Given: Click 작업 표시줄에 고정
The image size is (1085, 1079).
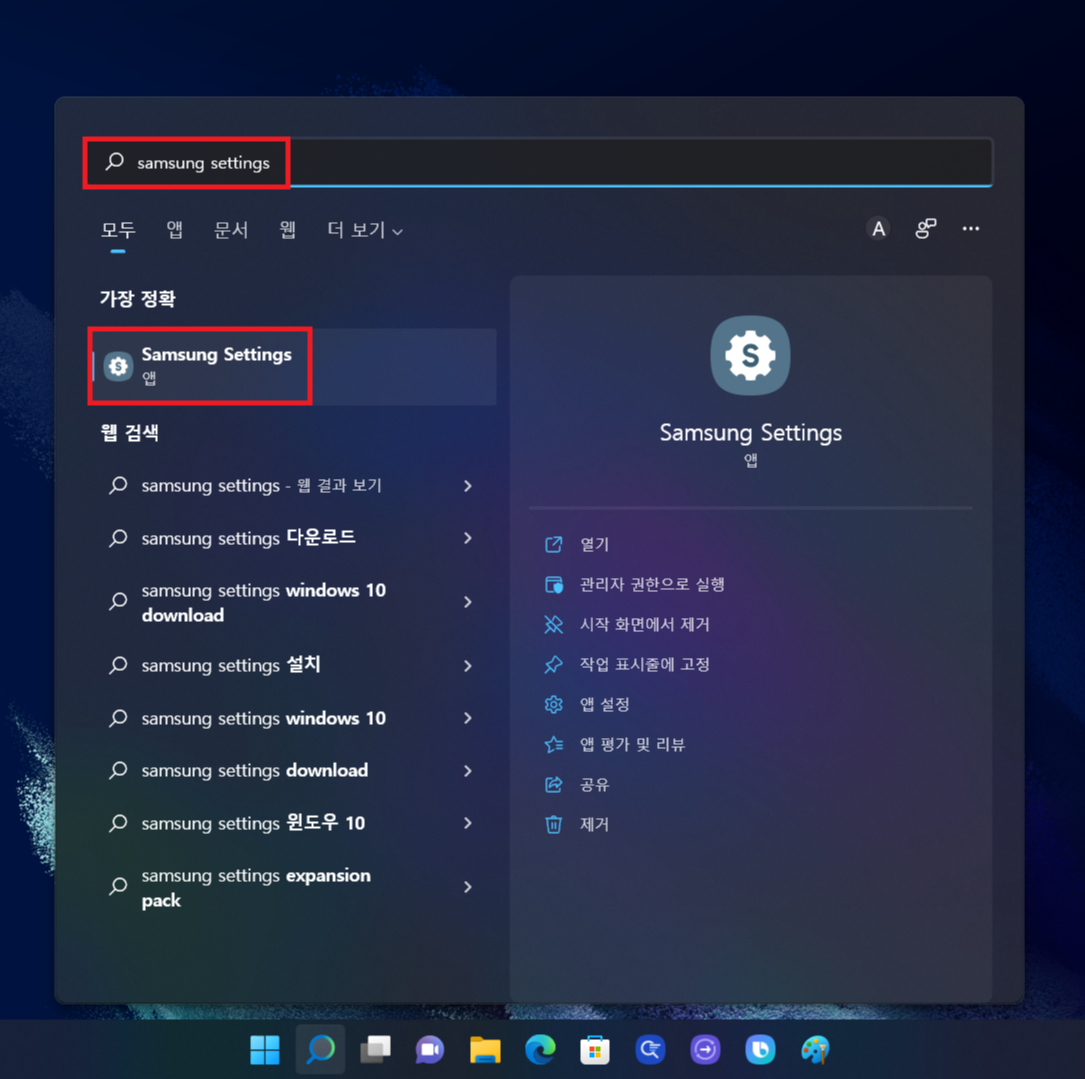Looking at the screenshot, I should pyautogui.click(x=644, y=665).
